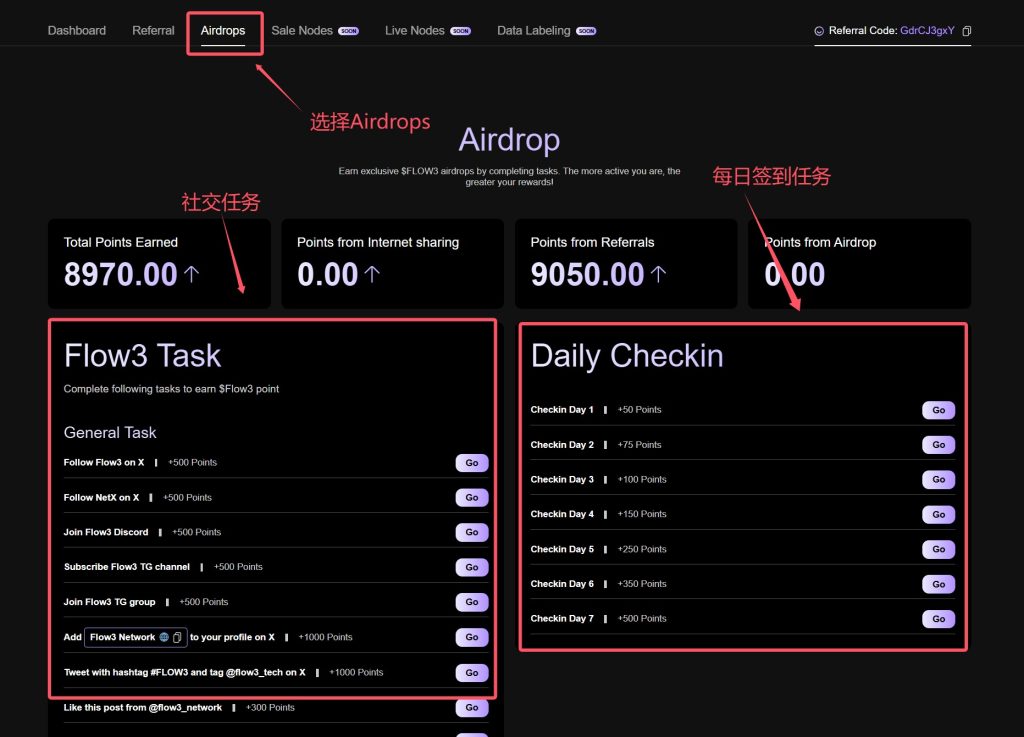Click the SOON badge next to Live Nodes
Viewport: 1024px width, 737px height.
pos(460,31)
